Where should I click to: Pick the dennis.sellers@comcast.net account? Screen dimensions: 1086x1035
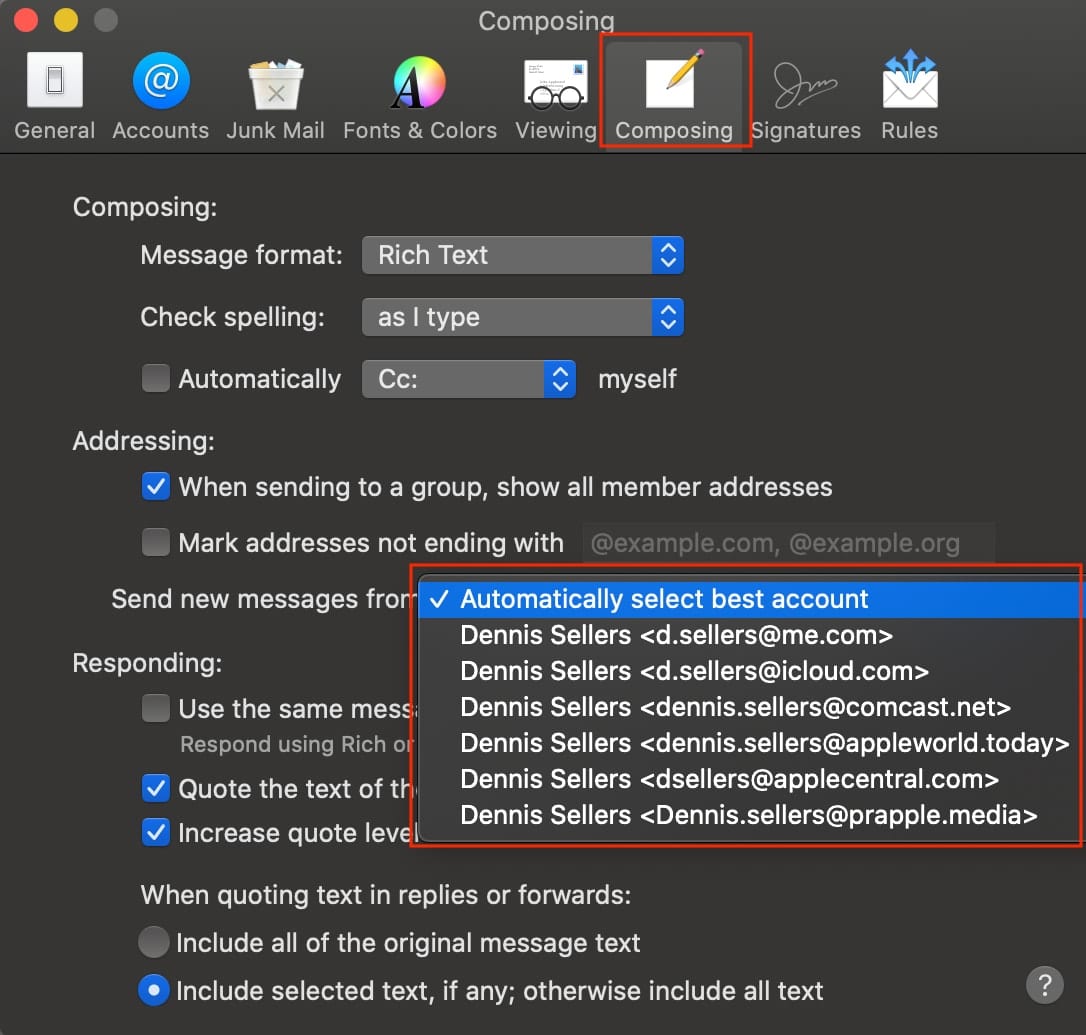click(x=735, y=707)
